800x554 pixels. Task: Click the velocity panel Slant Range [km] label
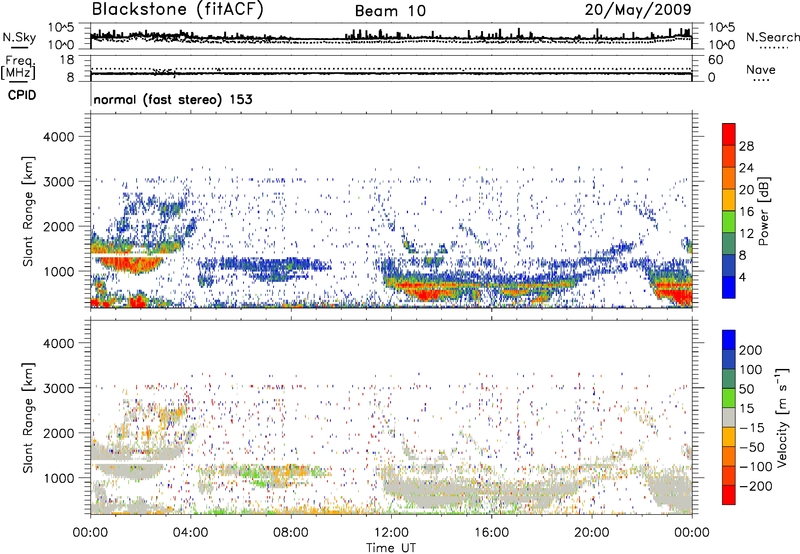point(28,417)
